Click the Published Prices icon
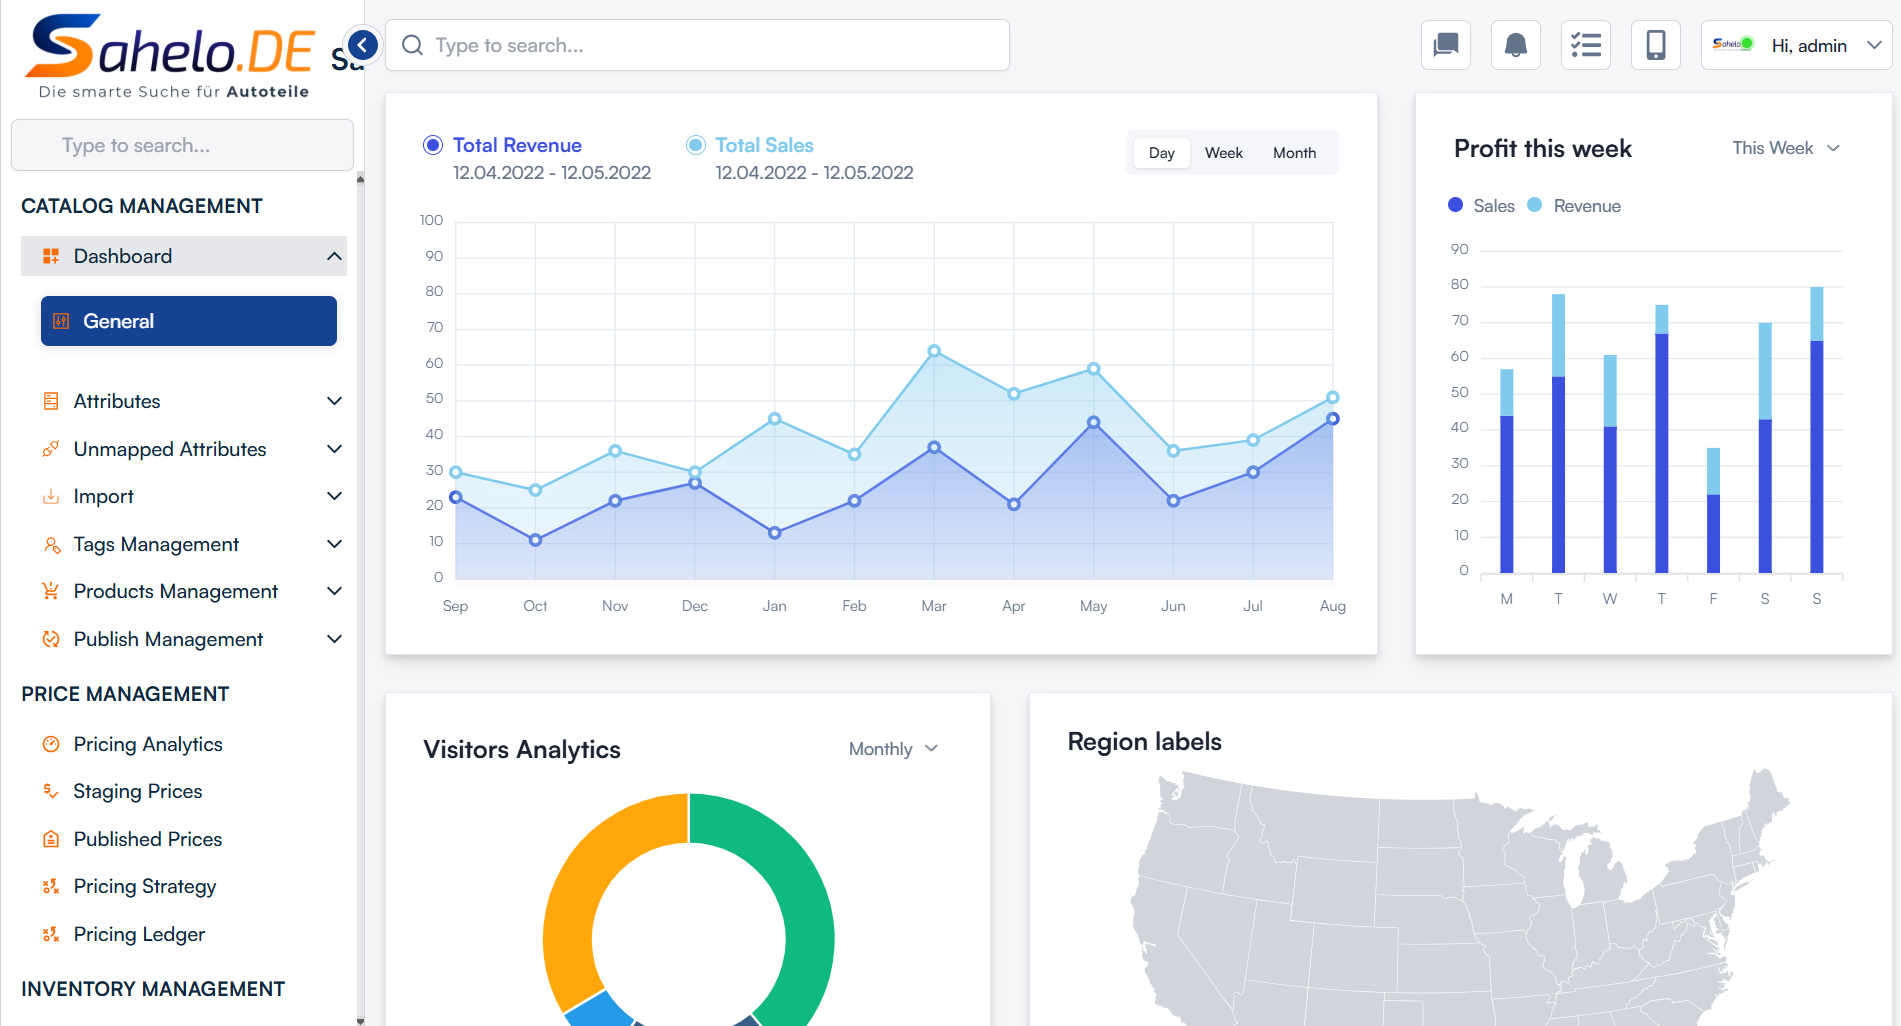Image resolution: width=1901 pixels, height=1026 pixels. tap(51, 839)
